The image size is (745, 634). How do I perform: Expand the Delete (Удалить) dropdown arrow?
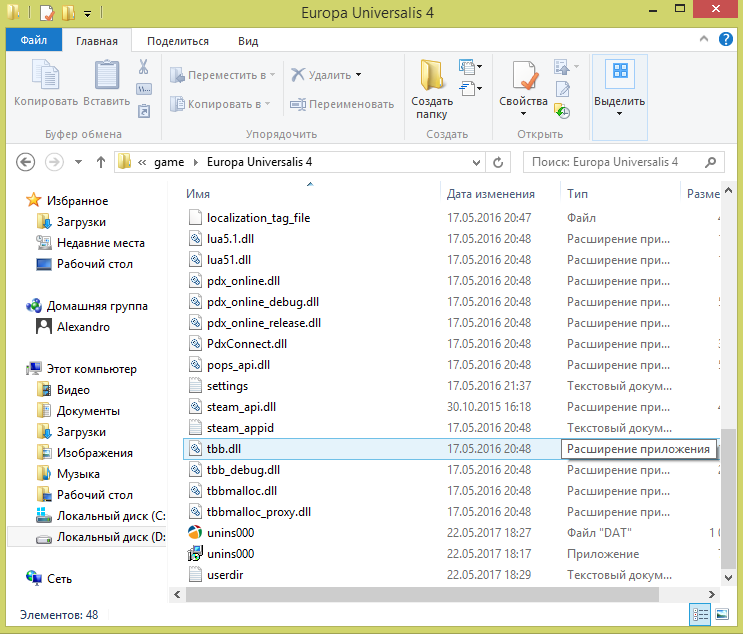click(359, 75)
